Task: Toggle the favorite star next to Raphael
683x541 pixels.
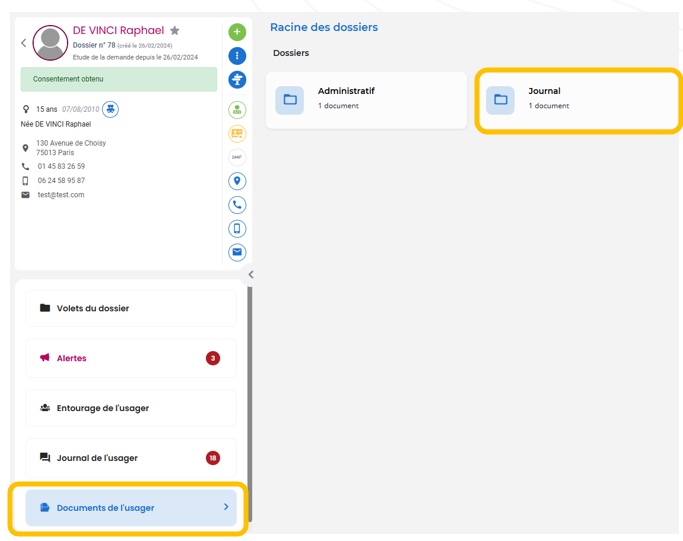Action: coord(175,31)
